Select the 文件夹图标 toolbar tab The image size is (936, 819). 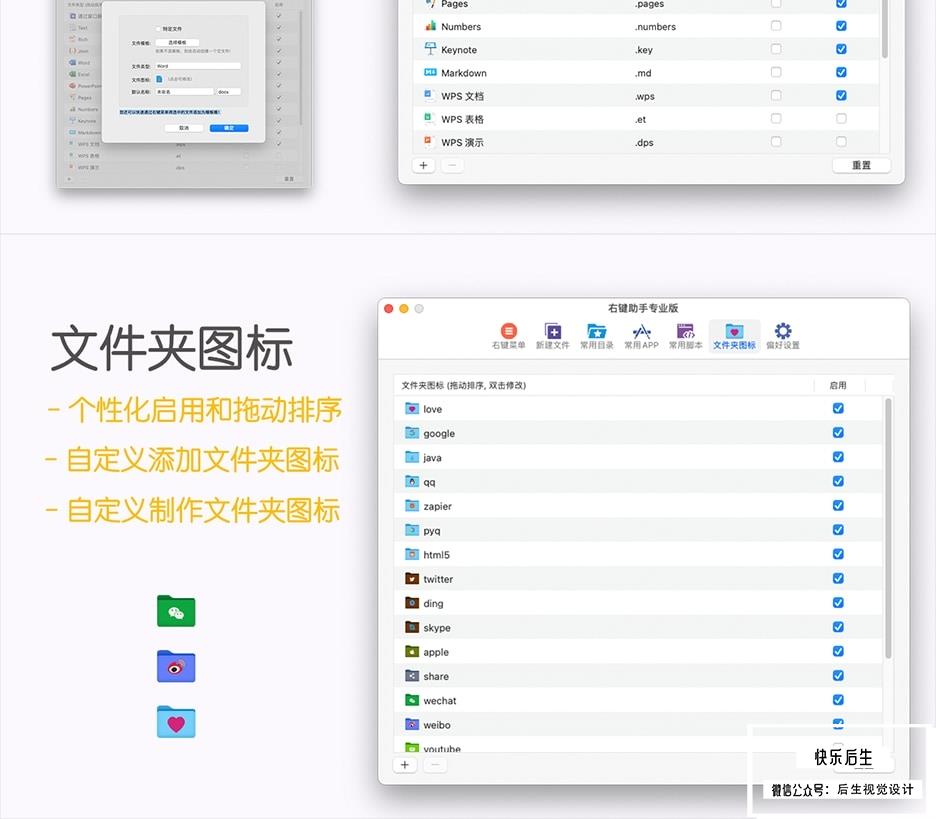[x=734, y=336]
